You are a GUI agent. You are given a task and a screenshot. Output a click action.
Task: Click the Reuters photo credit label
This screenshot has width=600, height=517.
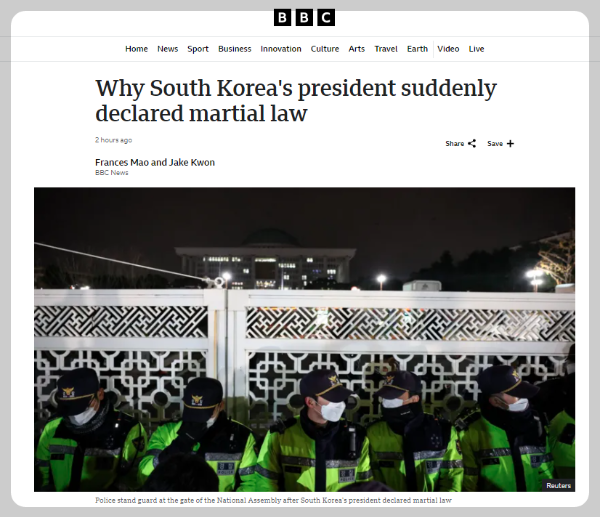coord(558,485)
